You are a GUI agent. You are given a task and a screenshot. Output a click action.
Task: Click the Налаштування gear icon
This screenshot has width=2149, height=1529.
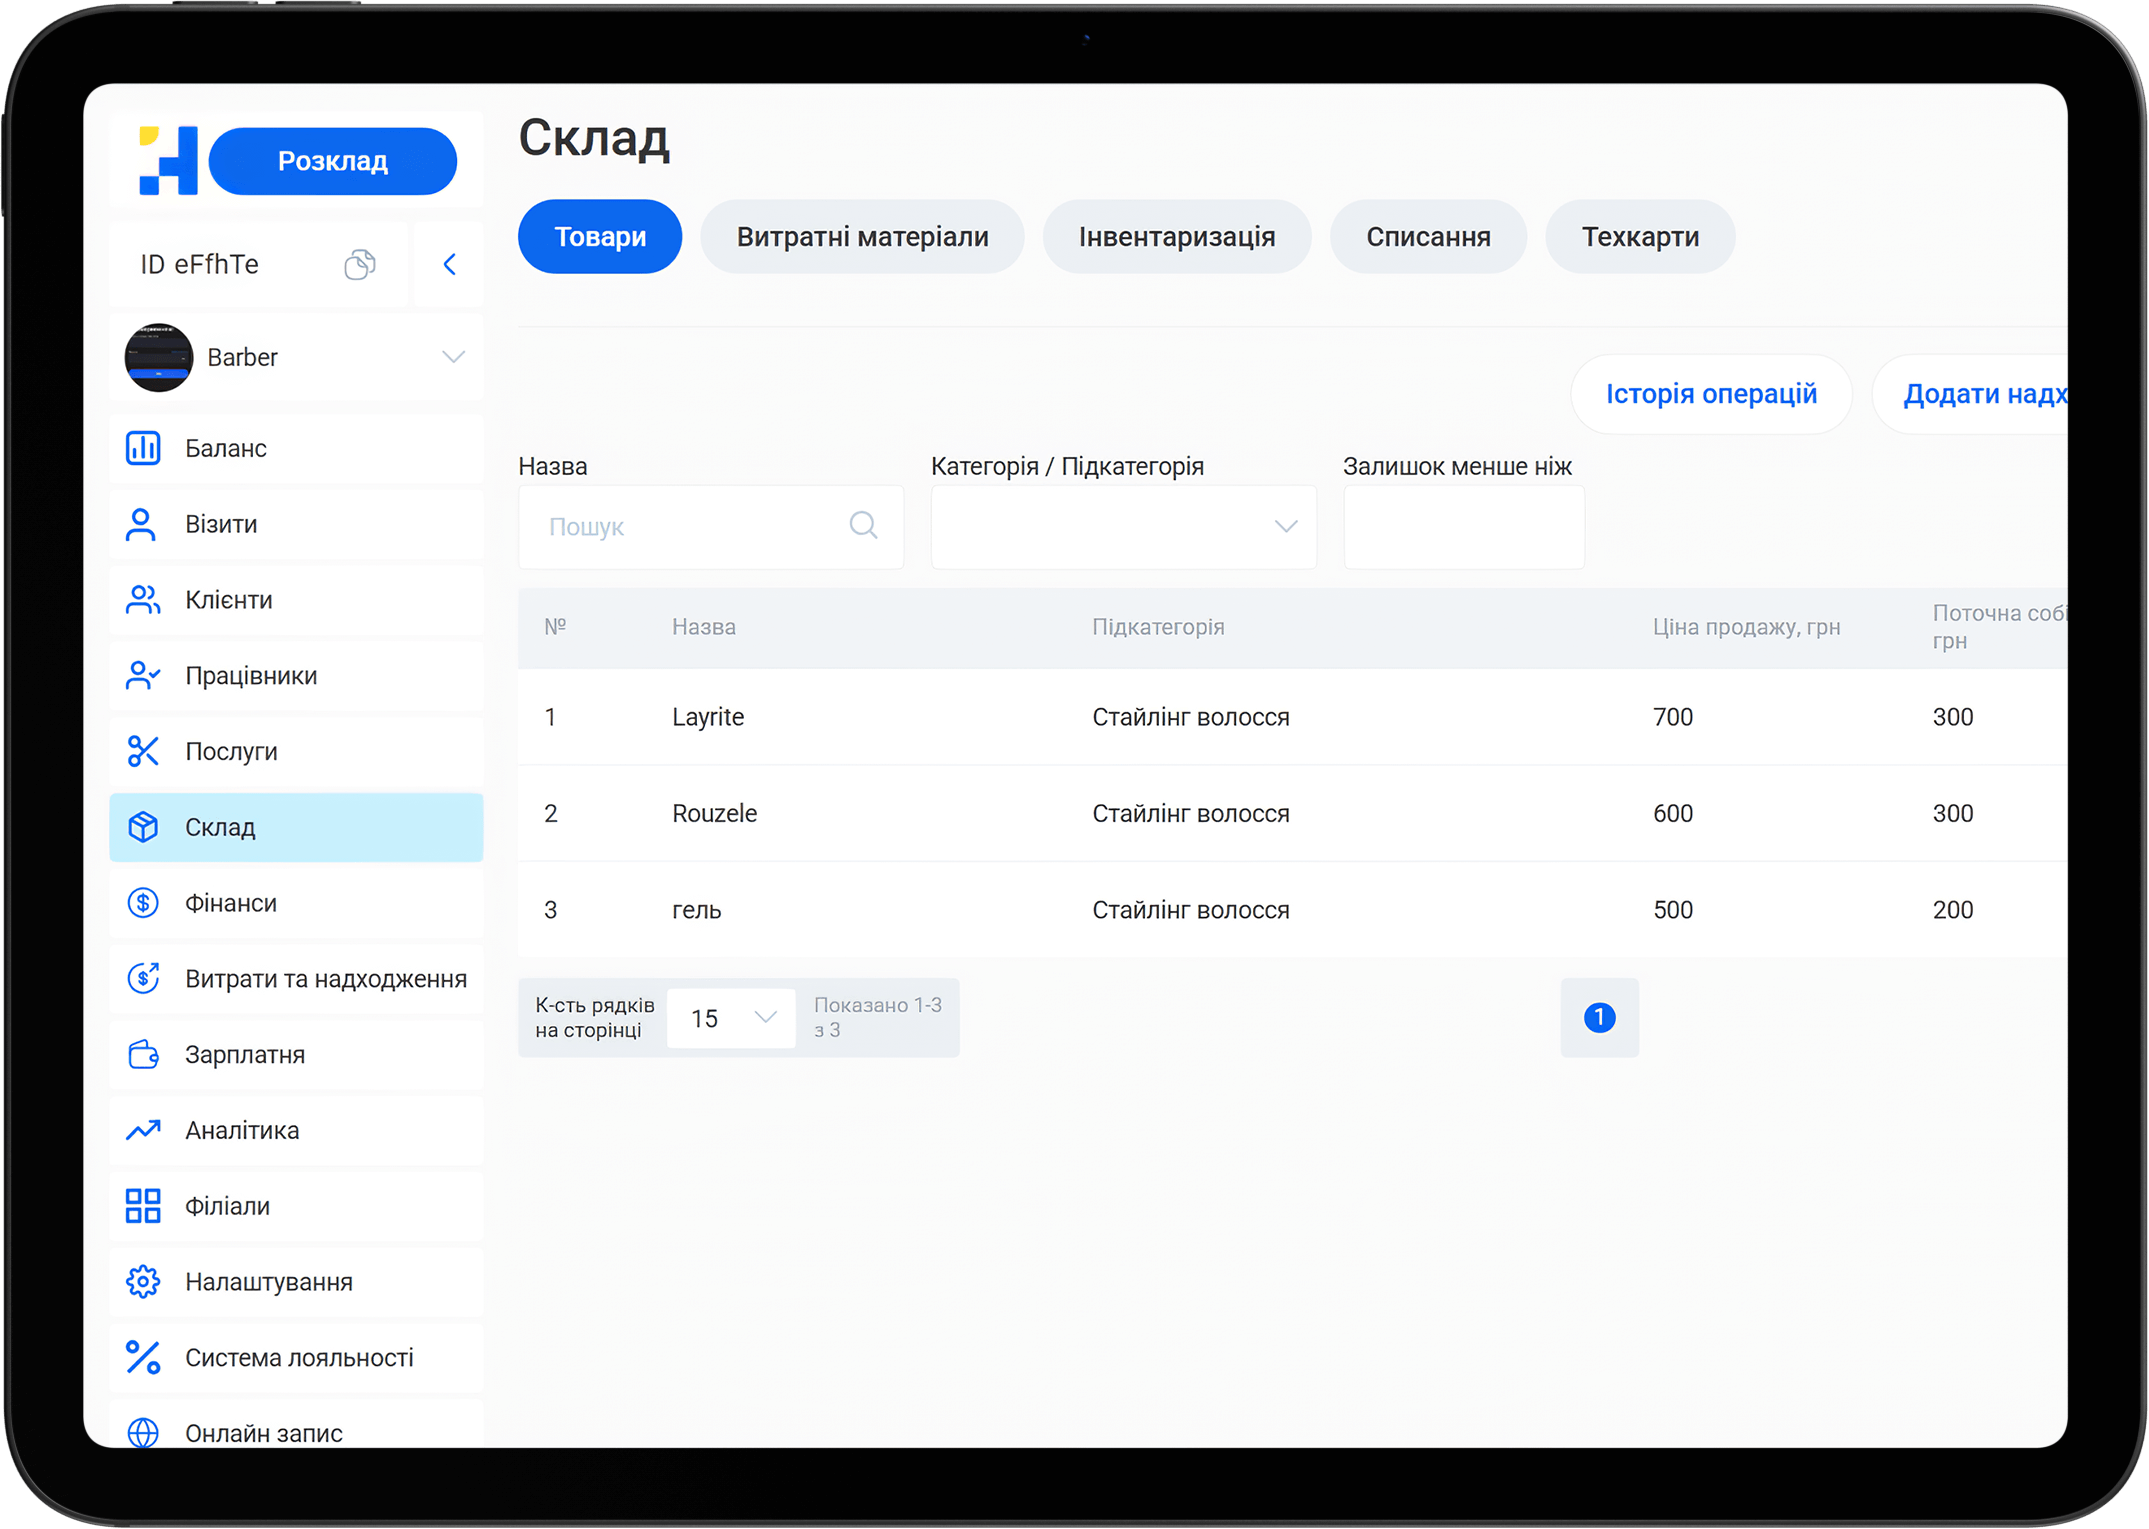(x=143, y=1282)
